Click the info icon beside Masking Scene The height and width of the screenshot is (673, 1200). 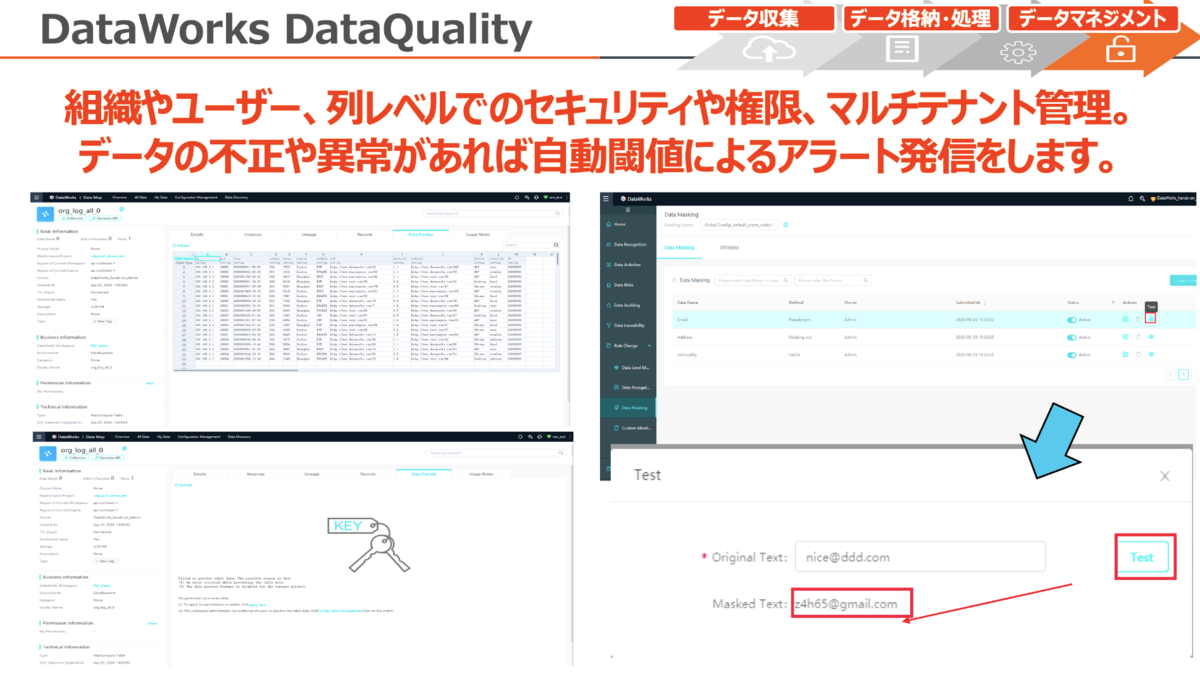pyautogui.click(x=786, y=225)
